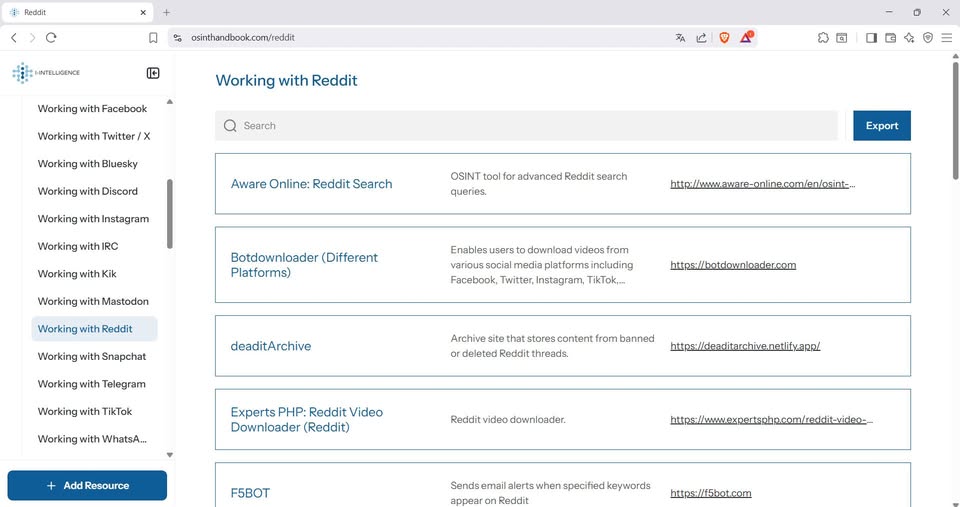960x507 pixels.
Task: Open Working with Bluesky section
Action: coord(88,163)
